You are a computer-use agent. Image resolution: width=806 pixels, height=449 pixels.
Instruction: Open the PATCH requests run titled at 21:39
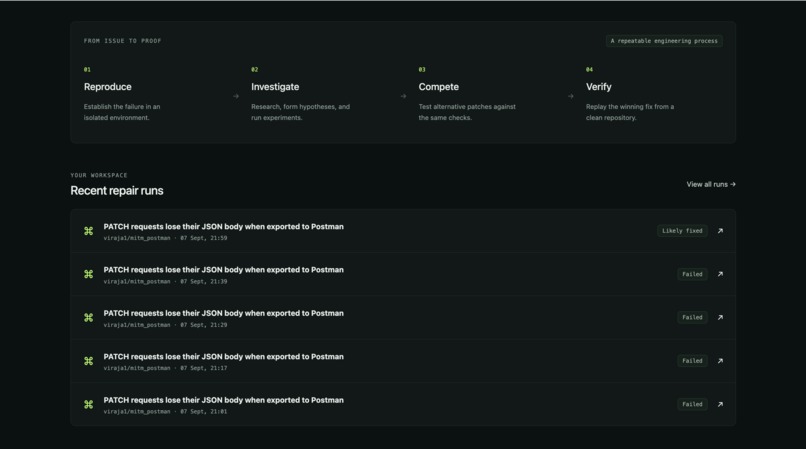(x=224, y=270)
